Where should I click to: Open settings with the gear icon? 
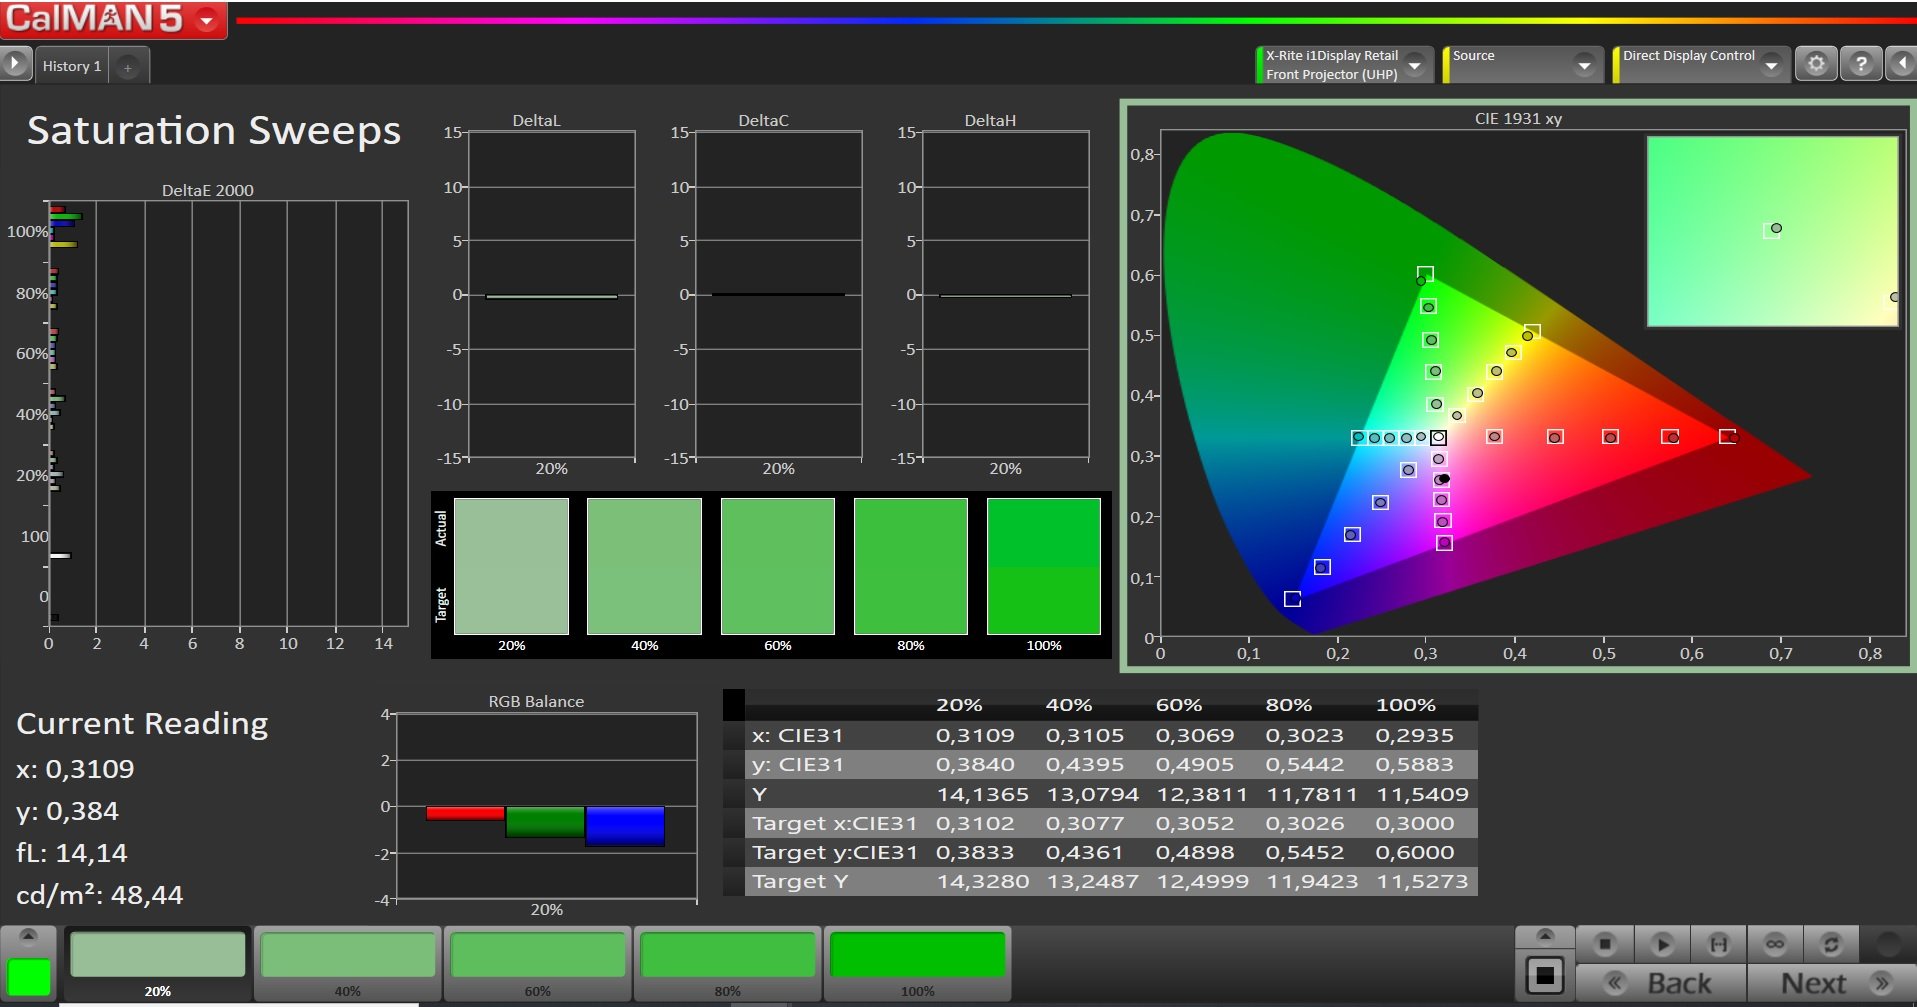click(1816, 65)
